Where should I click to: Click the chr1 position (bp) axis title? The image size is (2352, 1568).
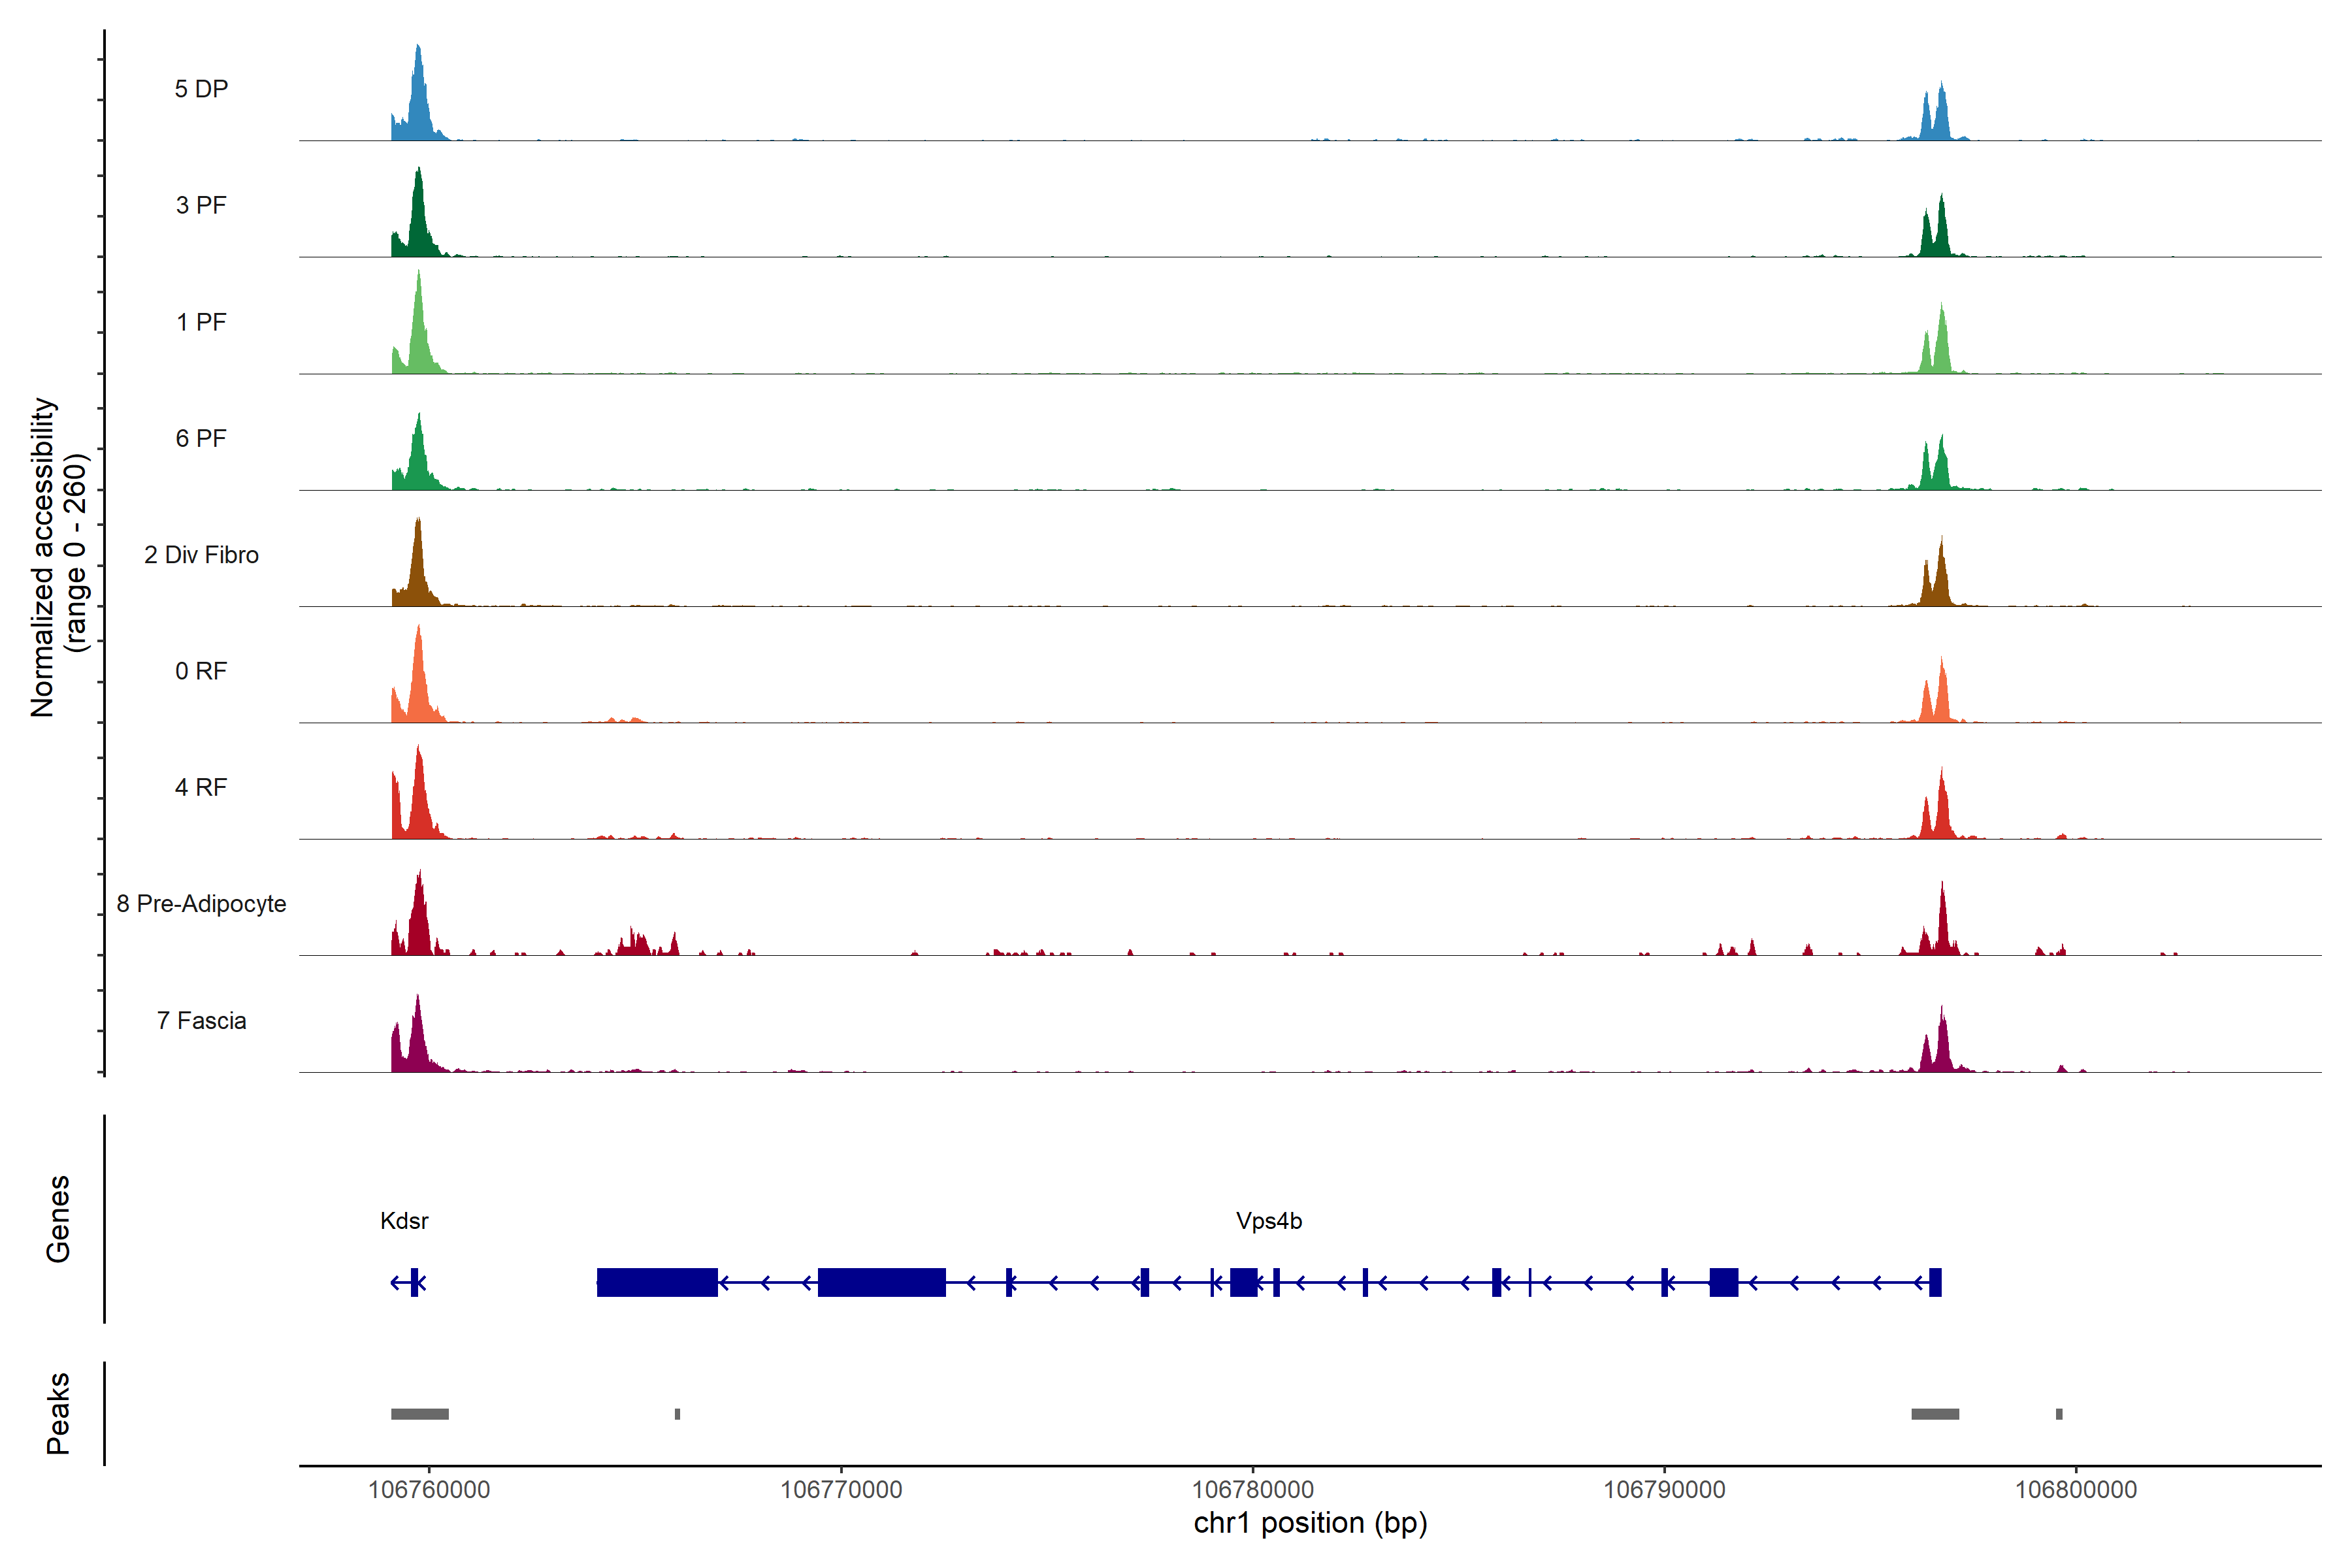point(1310,1523)
